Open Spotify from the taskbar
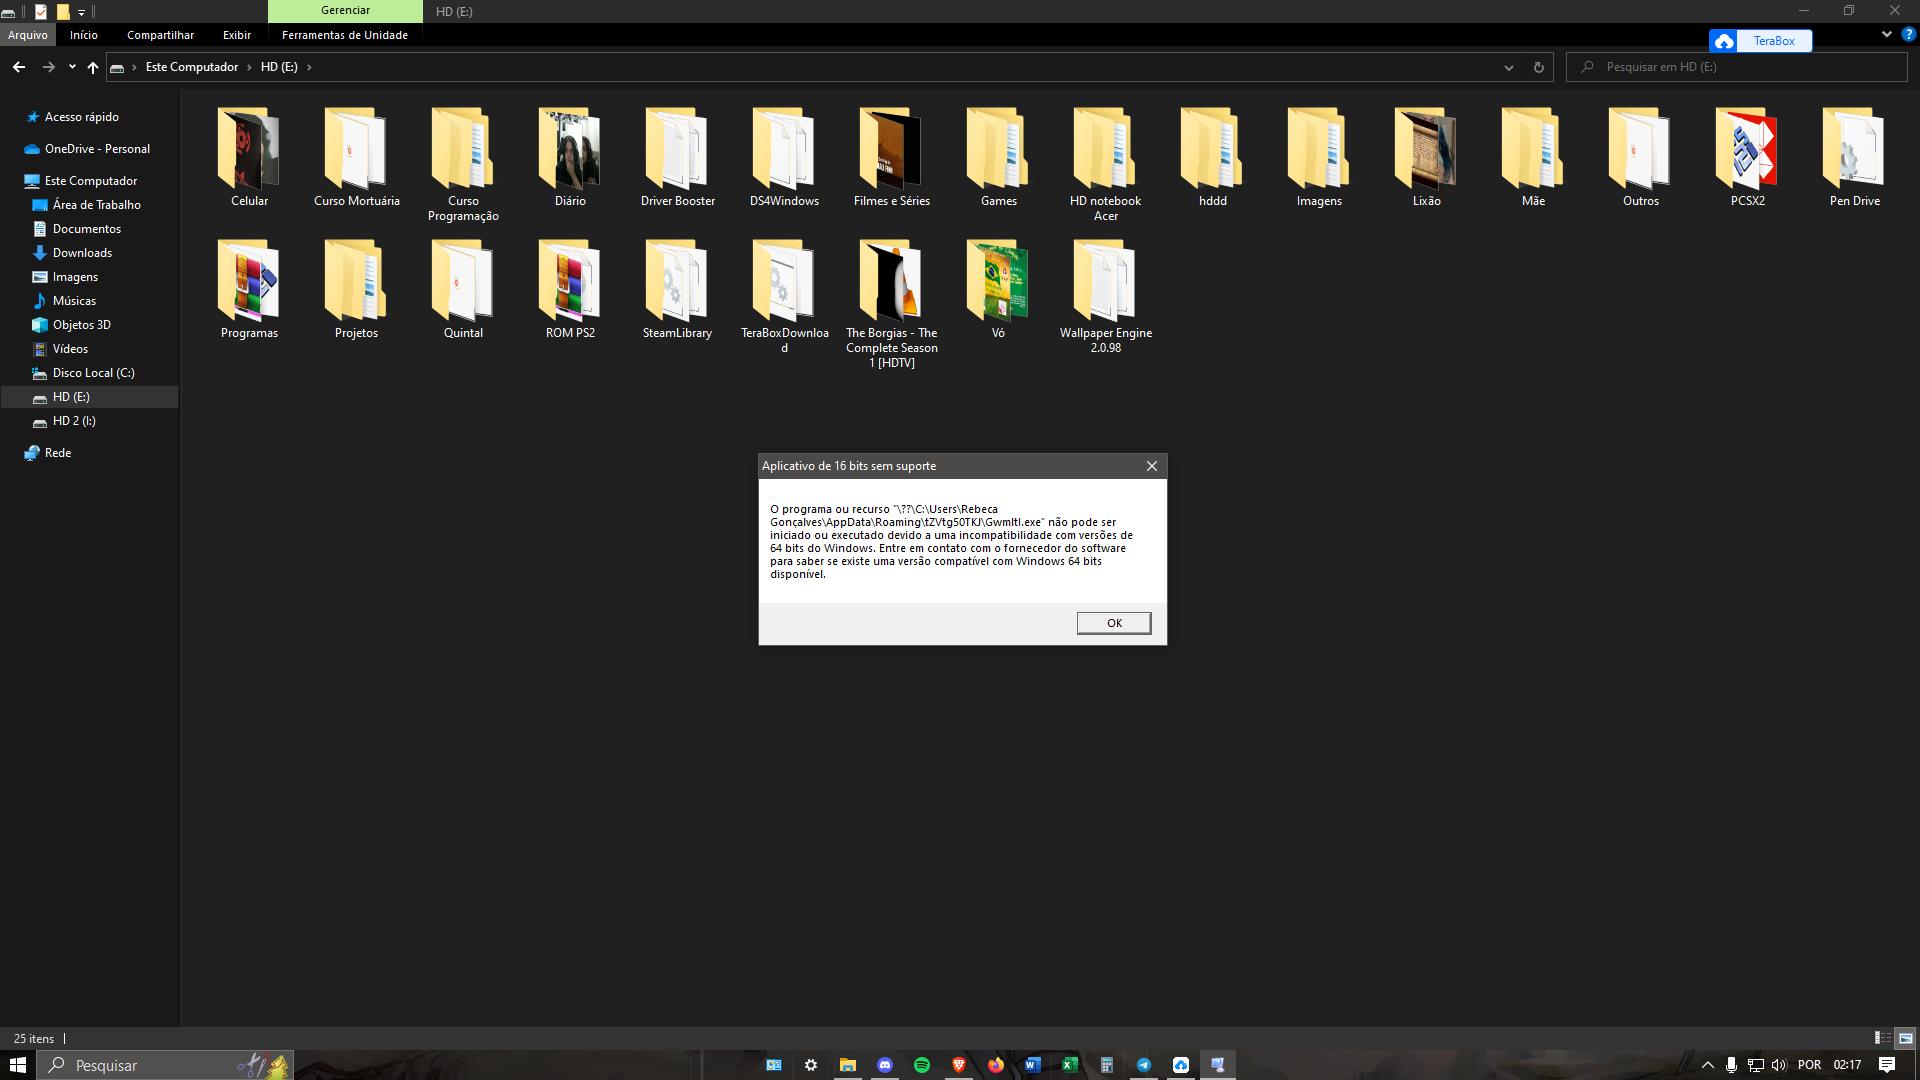The image size is (1920, 1080). 922,1065
